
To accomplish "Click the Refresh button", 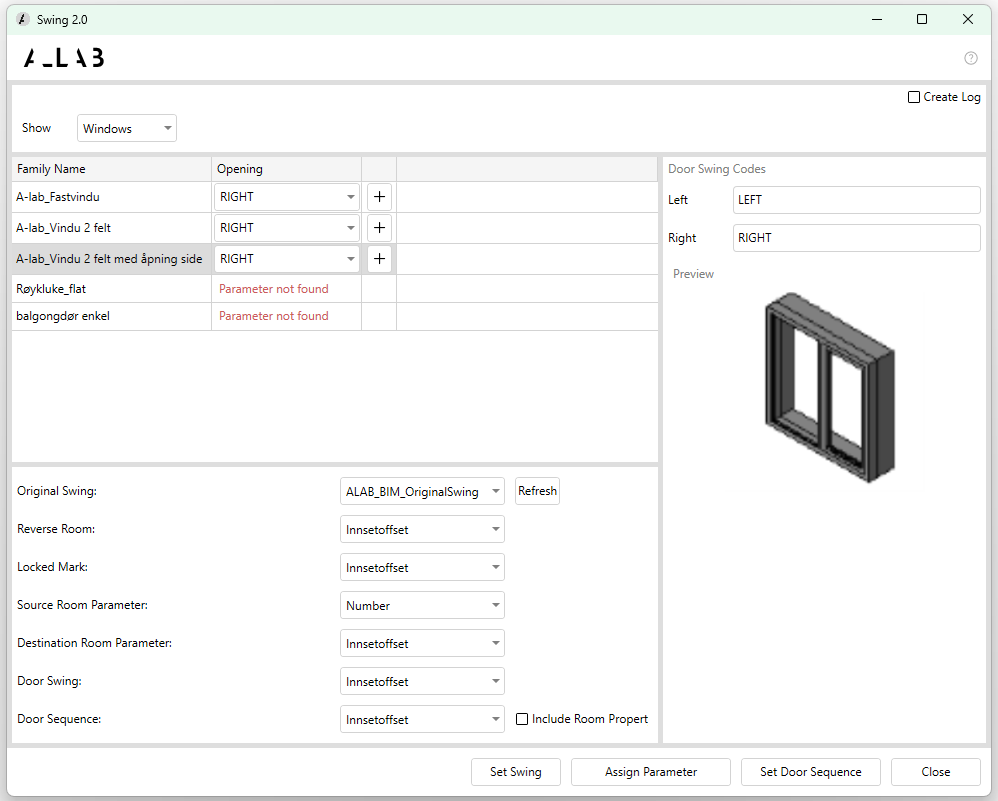I will click(537, 491).
